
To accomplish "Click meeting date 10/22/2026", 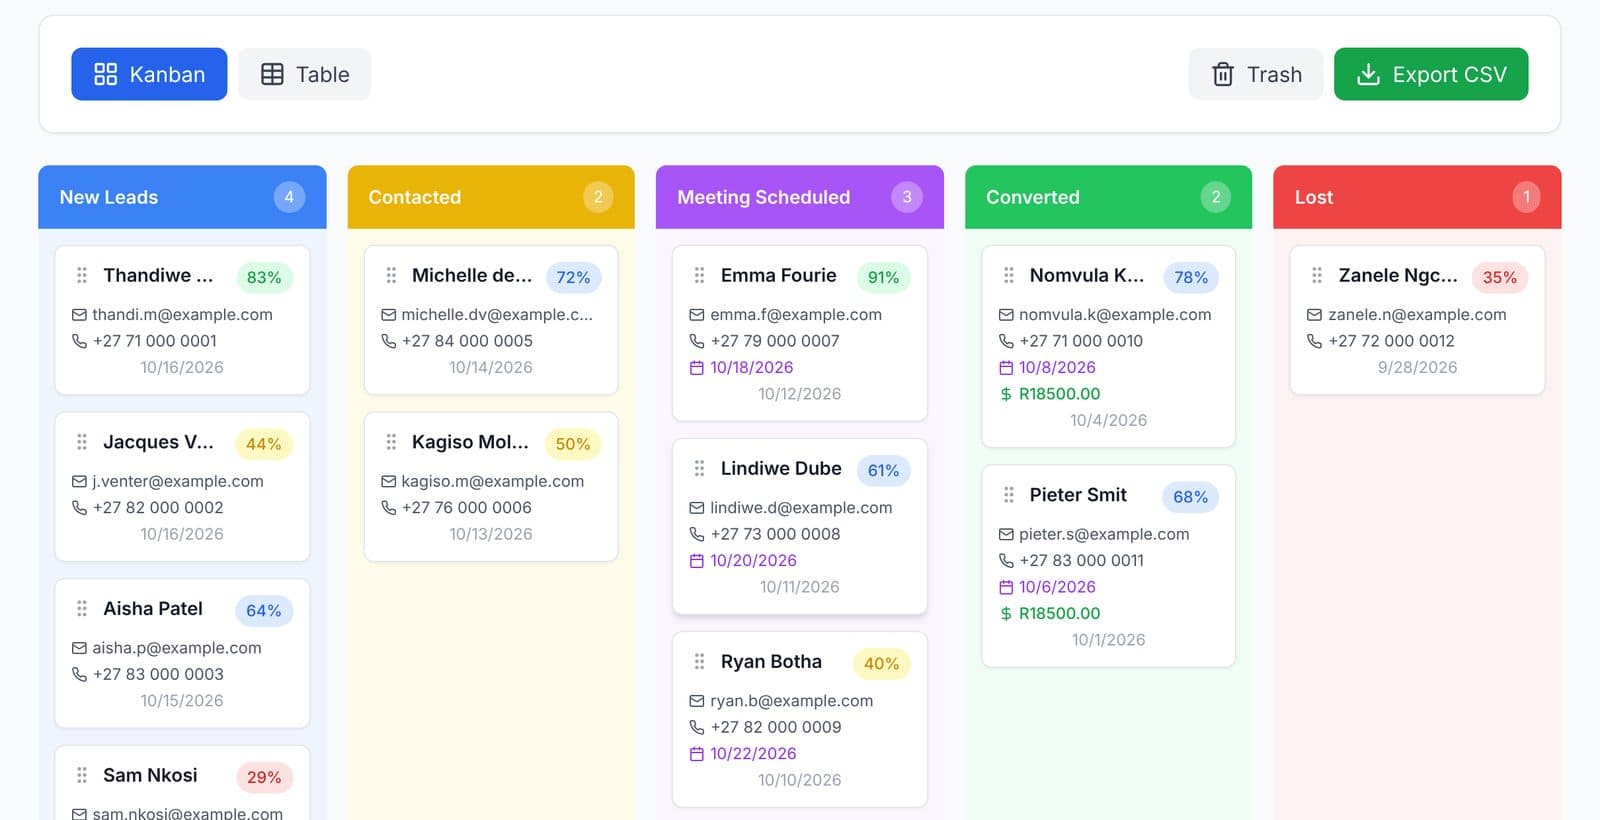I will tap(753, 754).
